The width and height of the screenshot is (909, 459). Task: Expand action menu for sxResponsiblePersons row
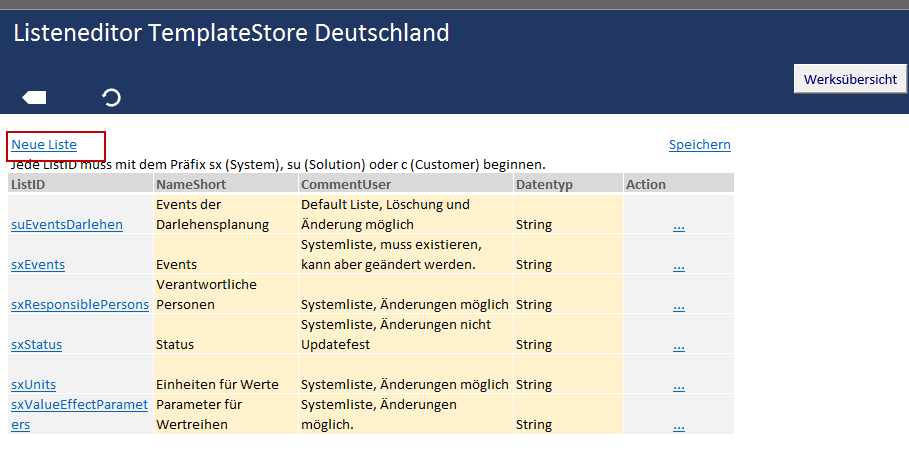click(x=678, y=305)
